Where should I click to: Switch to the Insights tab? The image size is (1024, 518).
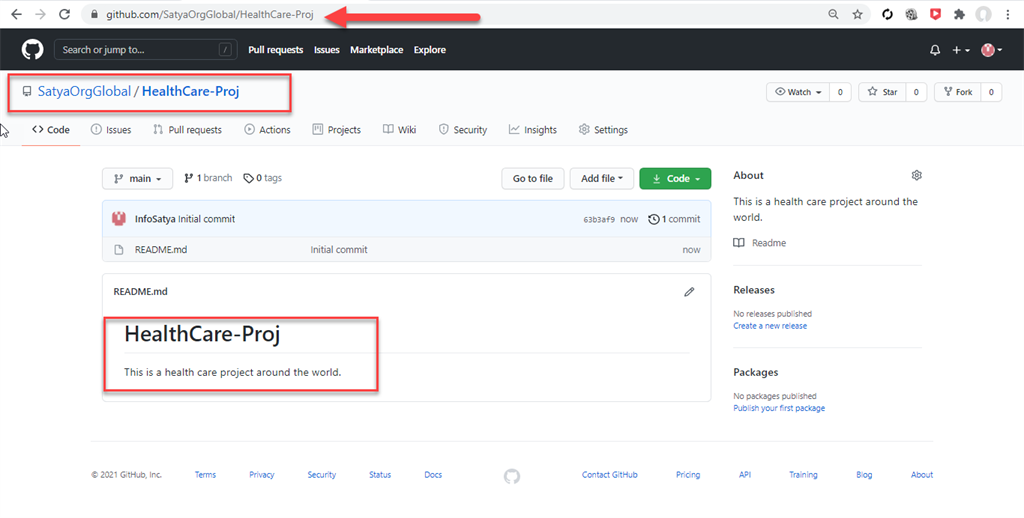pyautogui.click(x=533, y=129)
